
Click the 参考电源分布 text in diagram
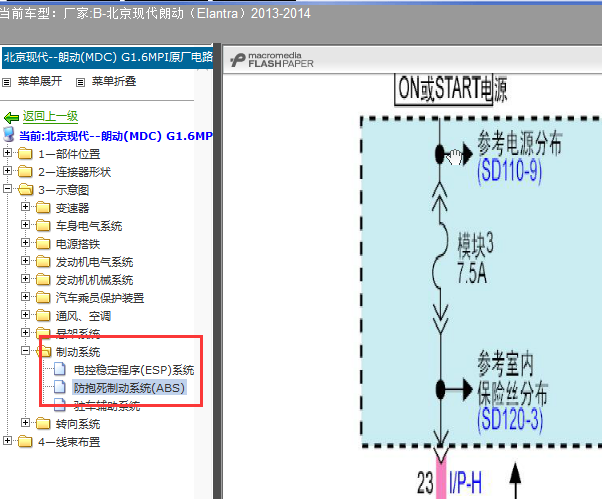[519, 143]
